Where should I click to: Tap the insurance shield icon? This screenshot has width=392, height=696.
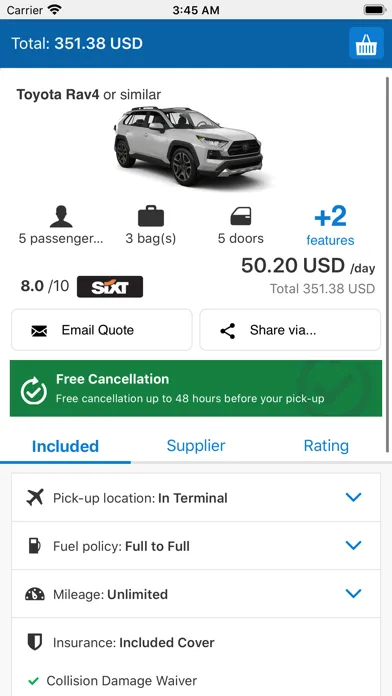pyautogui.click(x=35, y=642)
